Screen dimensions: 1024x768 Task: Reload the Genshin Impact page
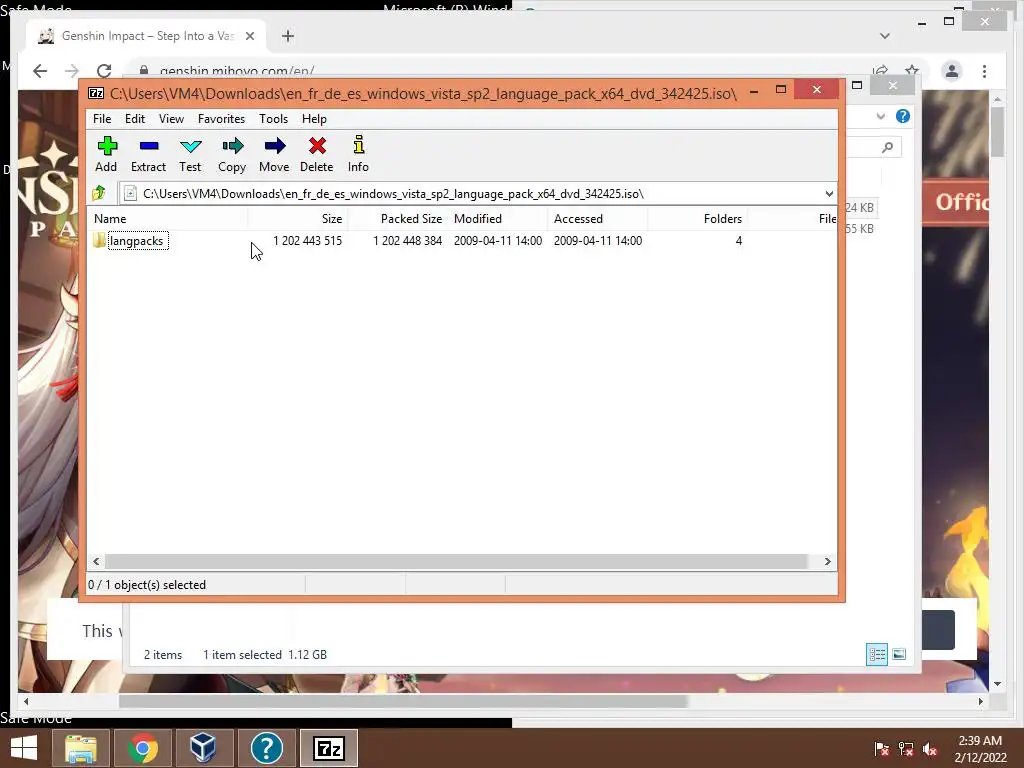coord(104,71)
